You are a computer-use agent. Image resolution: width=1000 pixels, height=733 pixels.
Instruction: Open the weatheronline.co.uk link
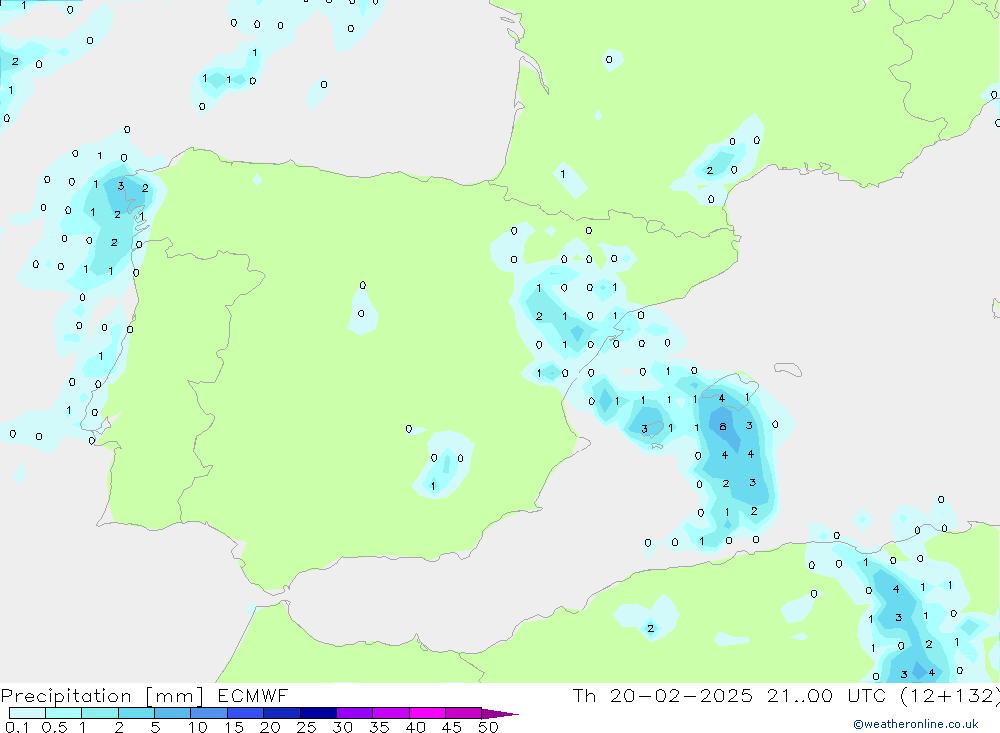tap(916, 724)
